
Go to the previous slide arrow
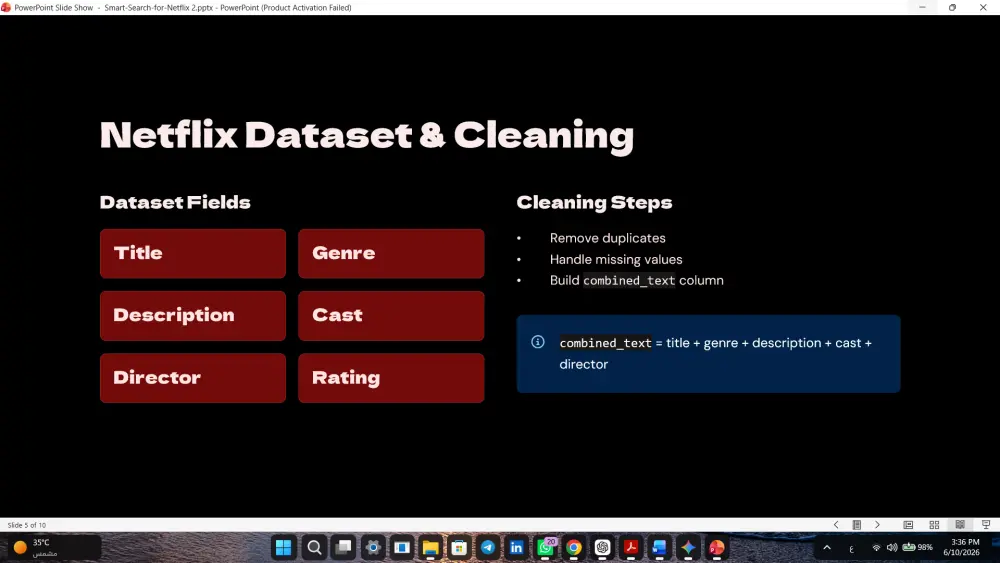coord(836,525)
